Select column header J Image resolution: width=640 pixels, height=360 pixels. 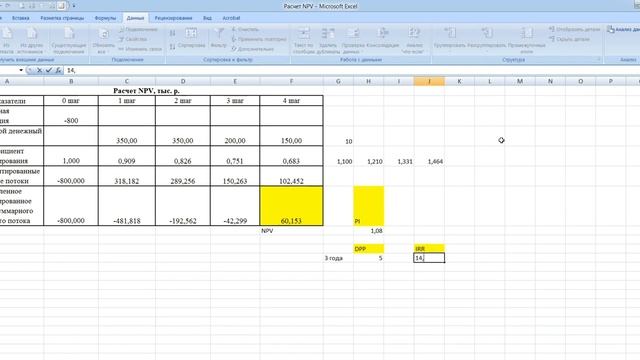coord(429,81)
